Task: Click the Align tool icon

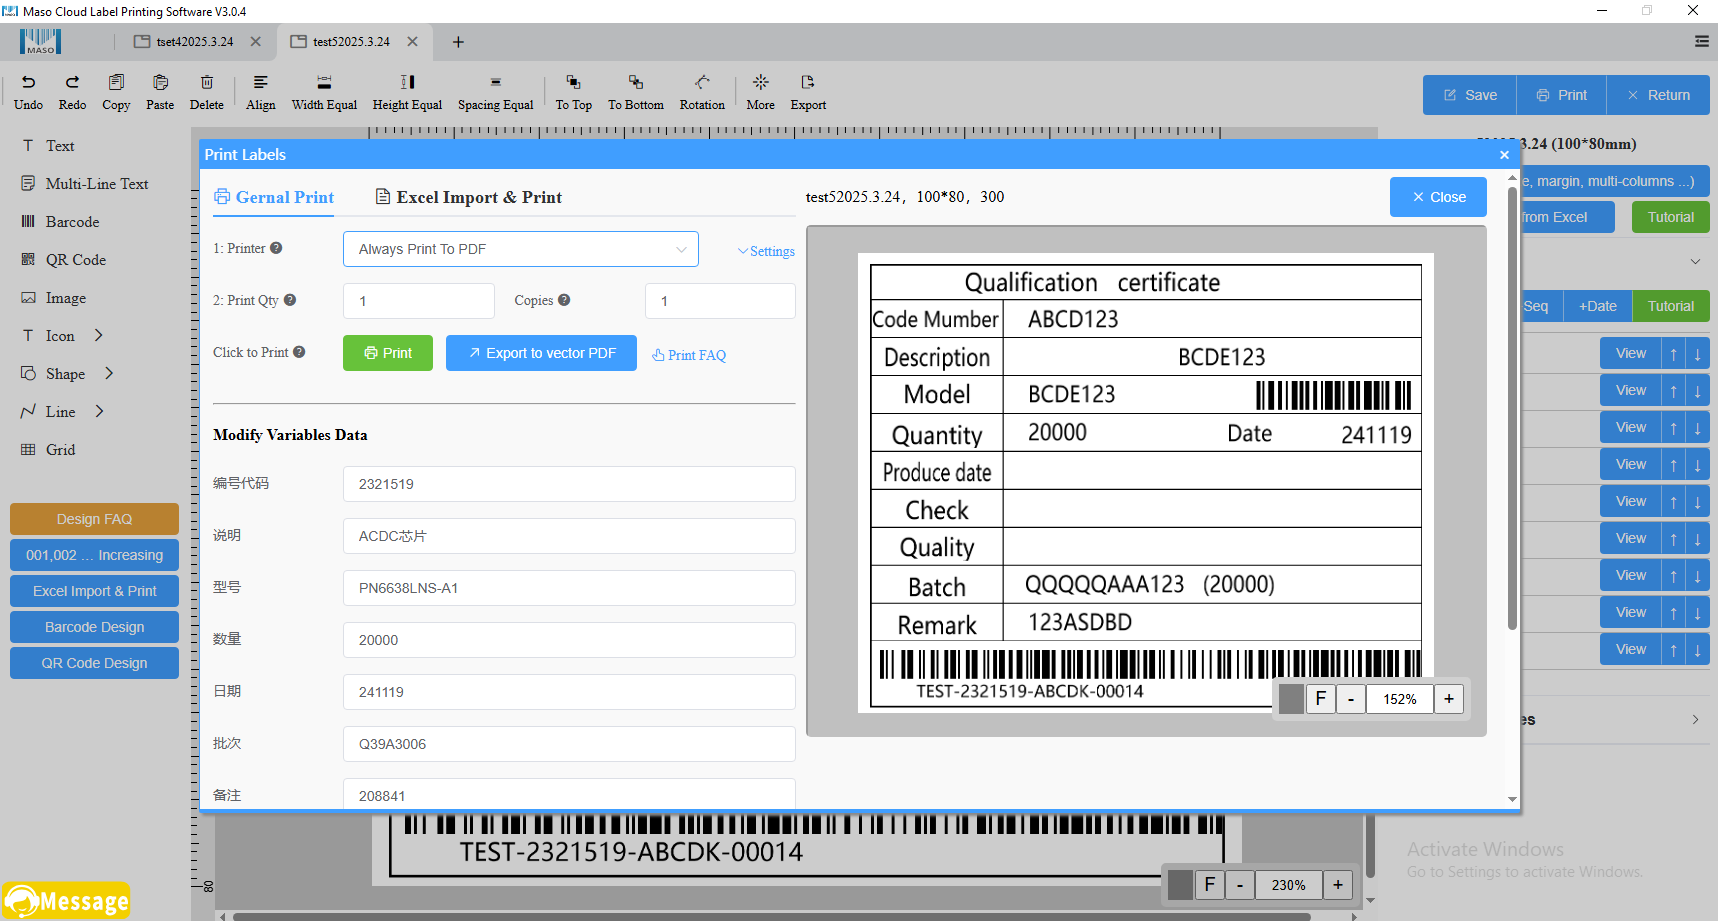Action: tap(260, 83)
